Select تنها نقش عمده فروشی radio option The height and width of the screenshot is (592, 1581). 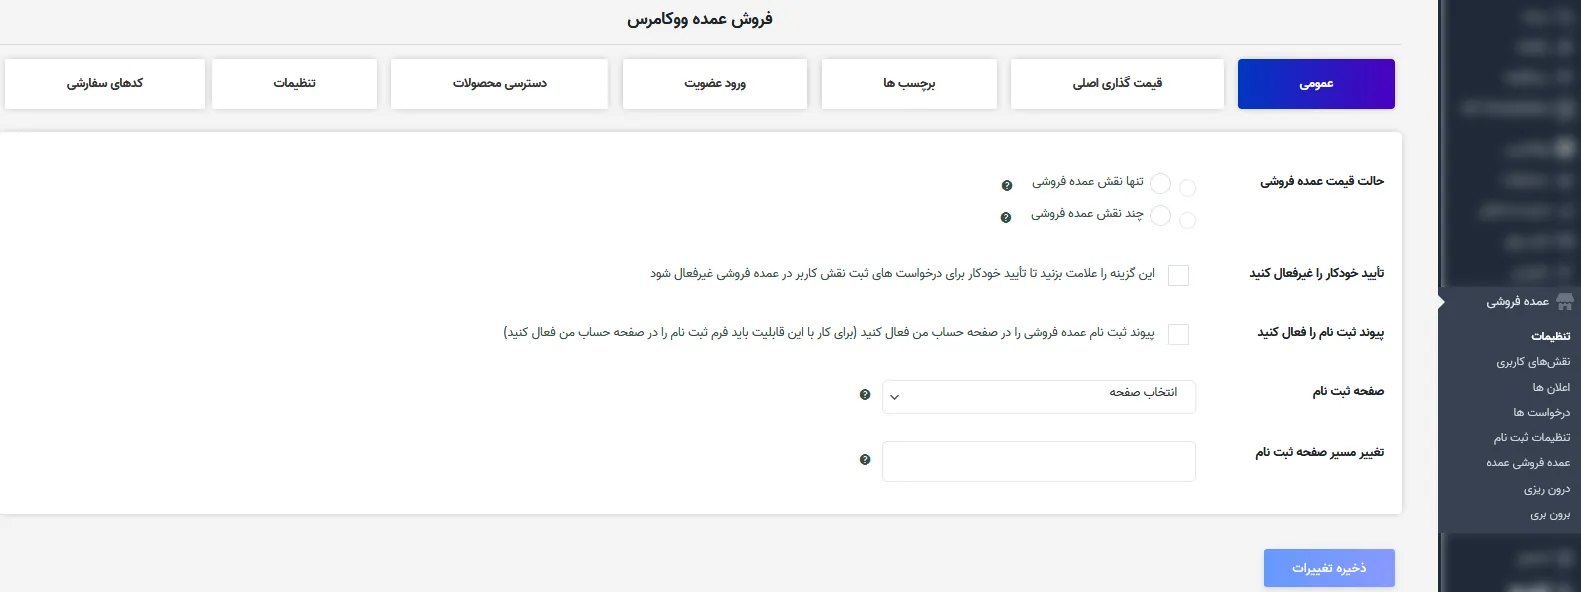(1160, 183)
